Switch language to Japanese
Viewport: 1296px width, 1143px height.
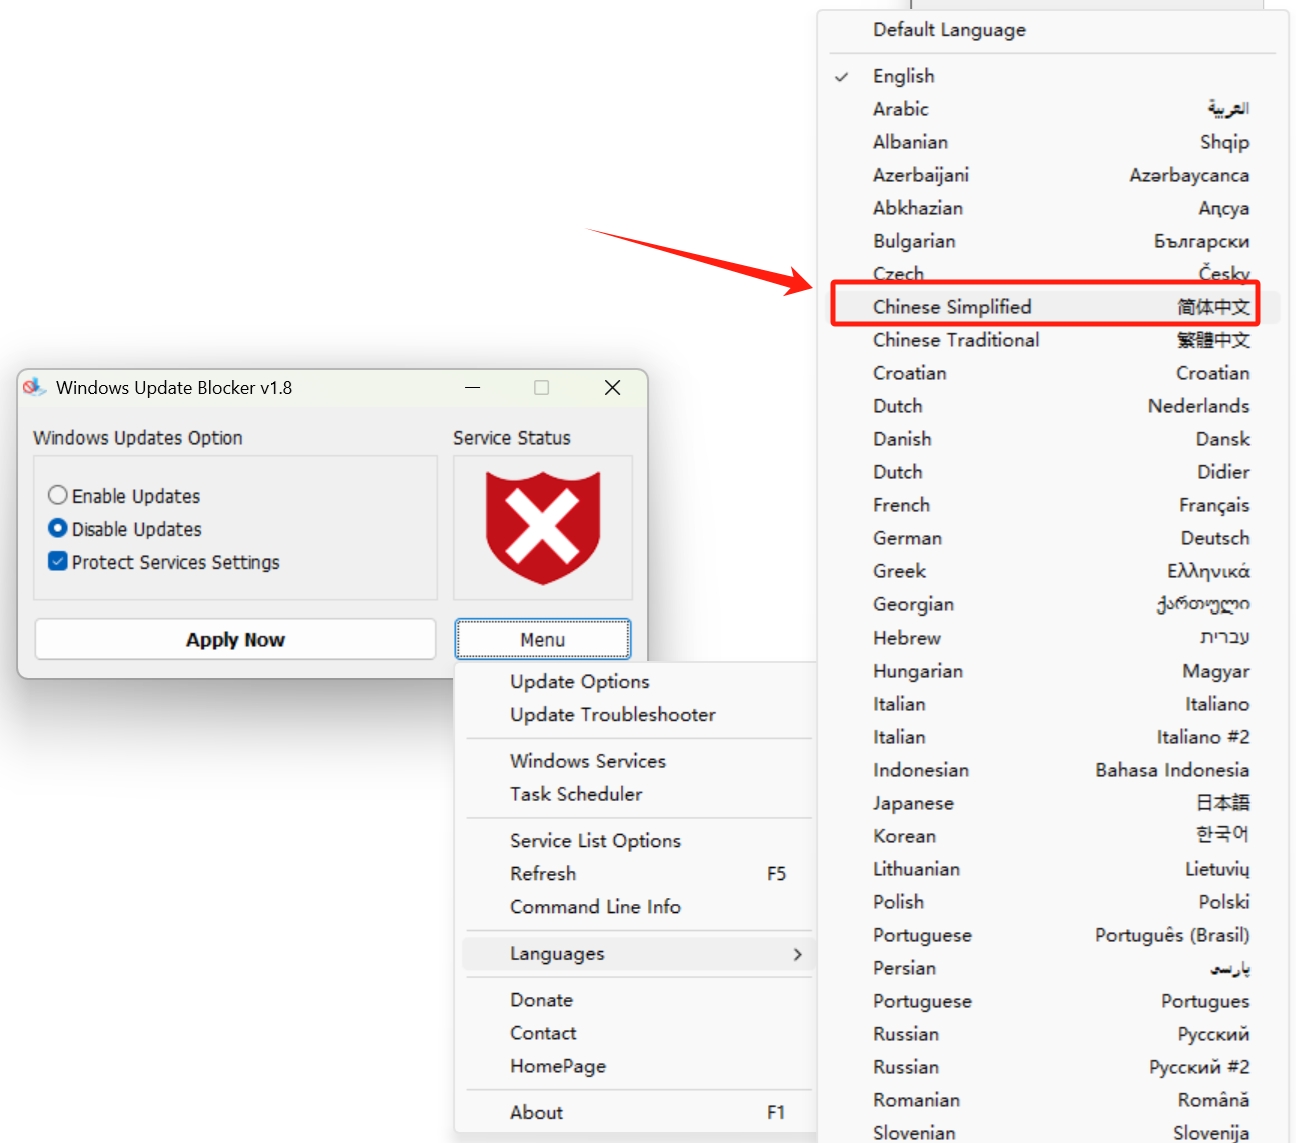pyautogui.click(x=913, y=803)
